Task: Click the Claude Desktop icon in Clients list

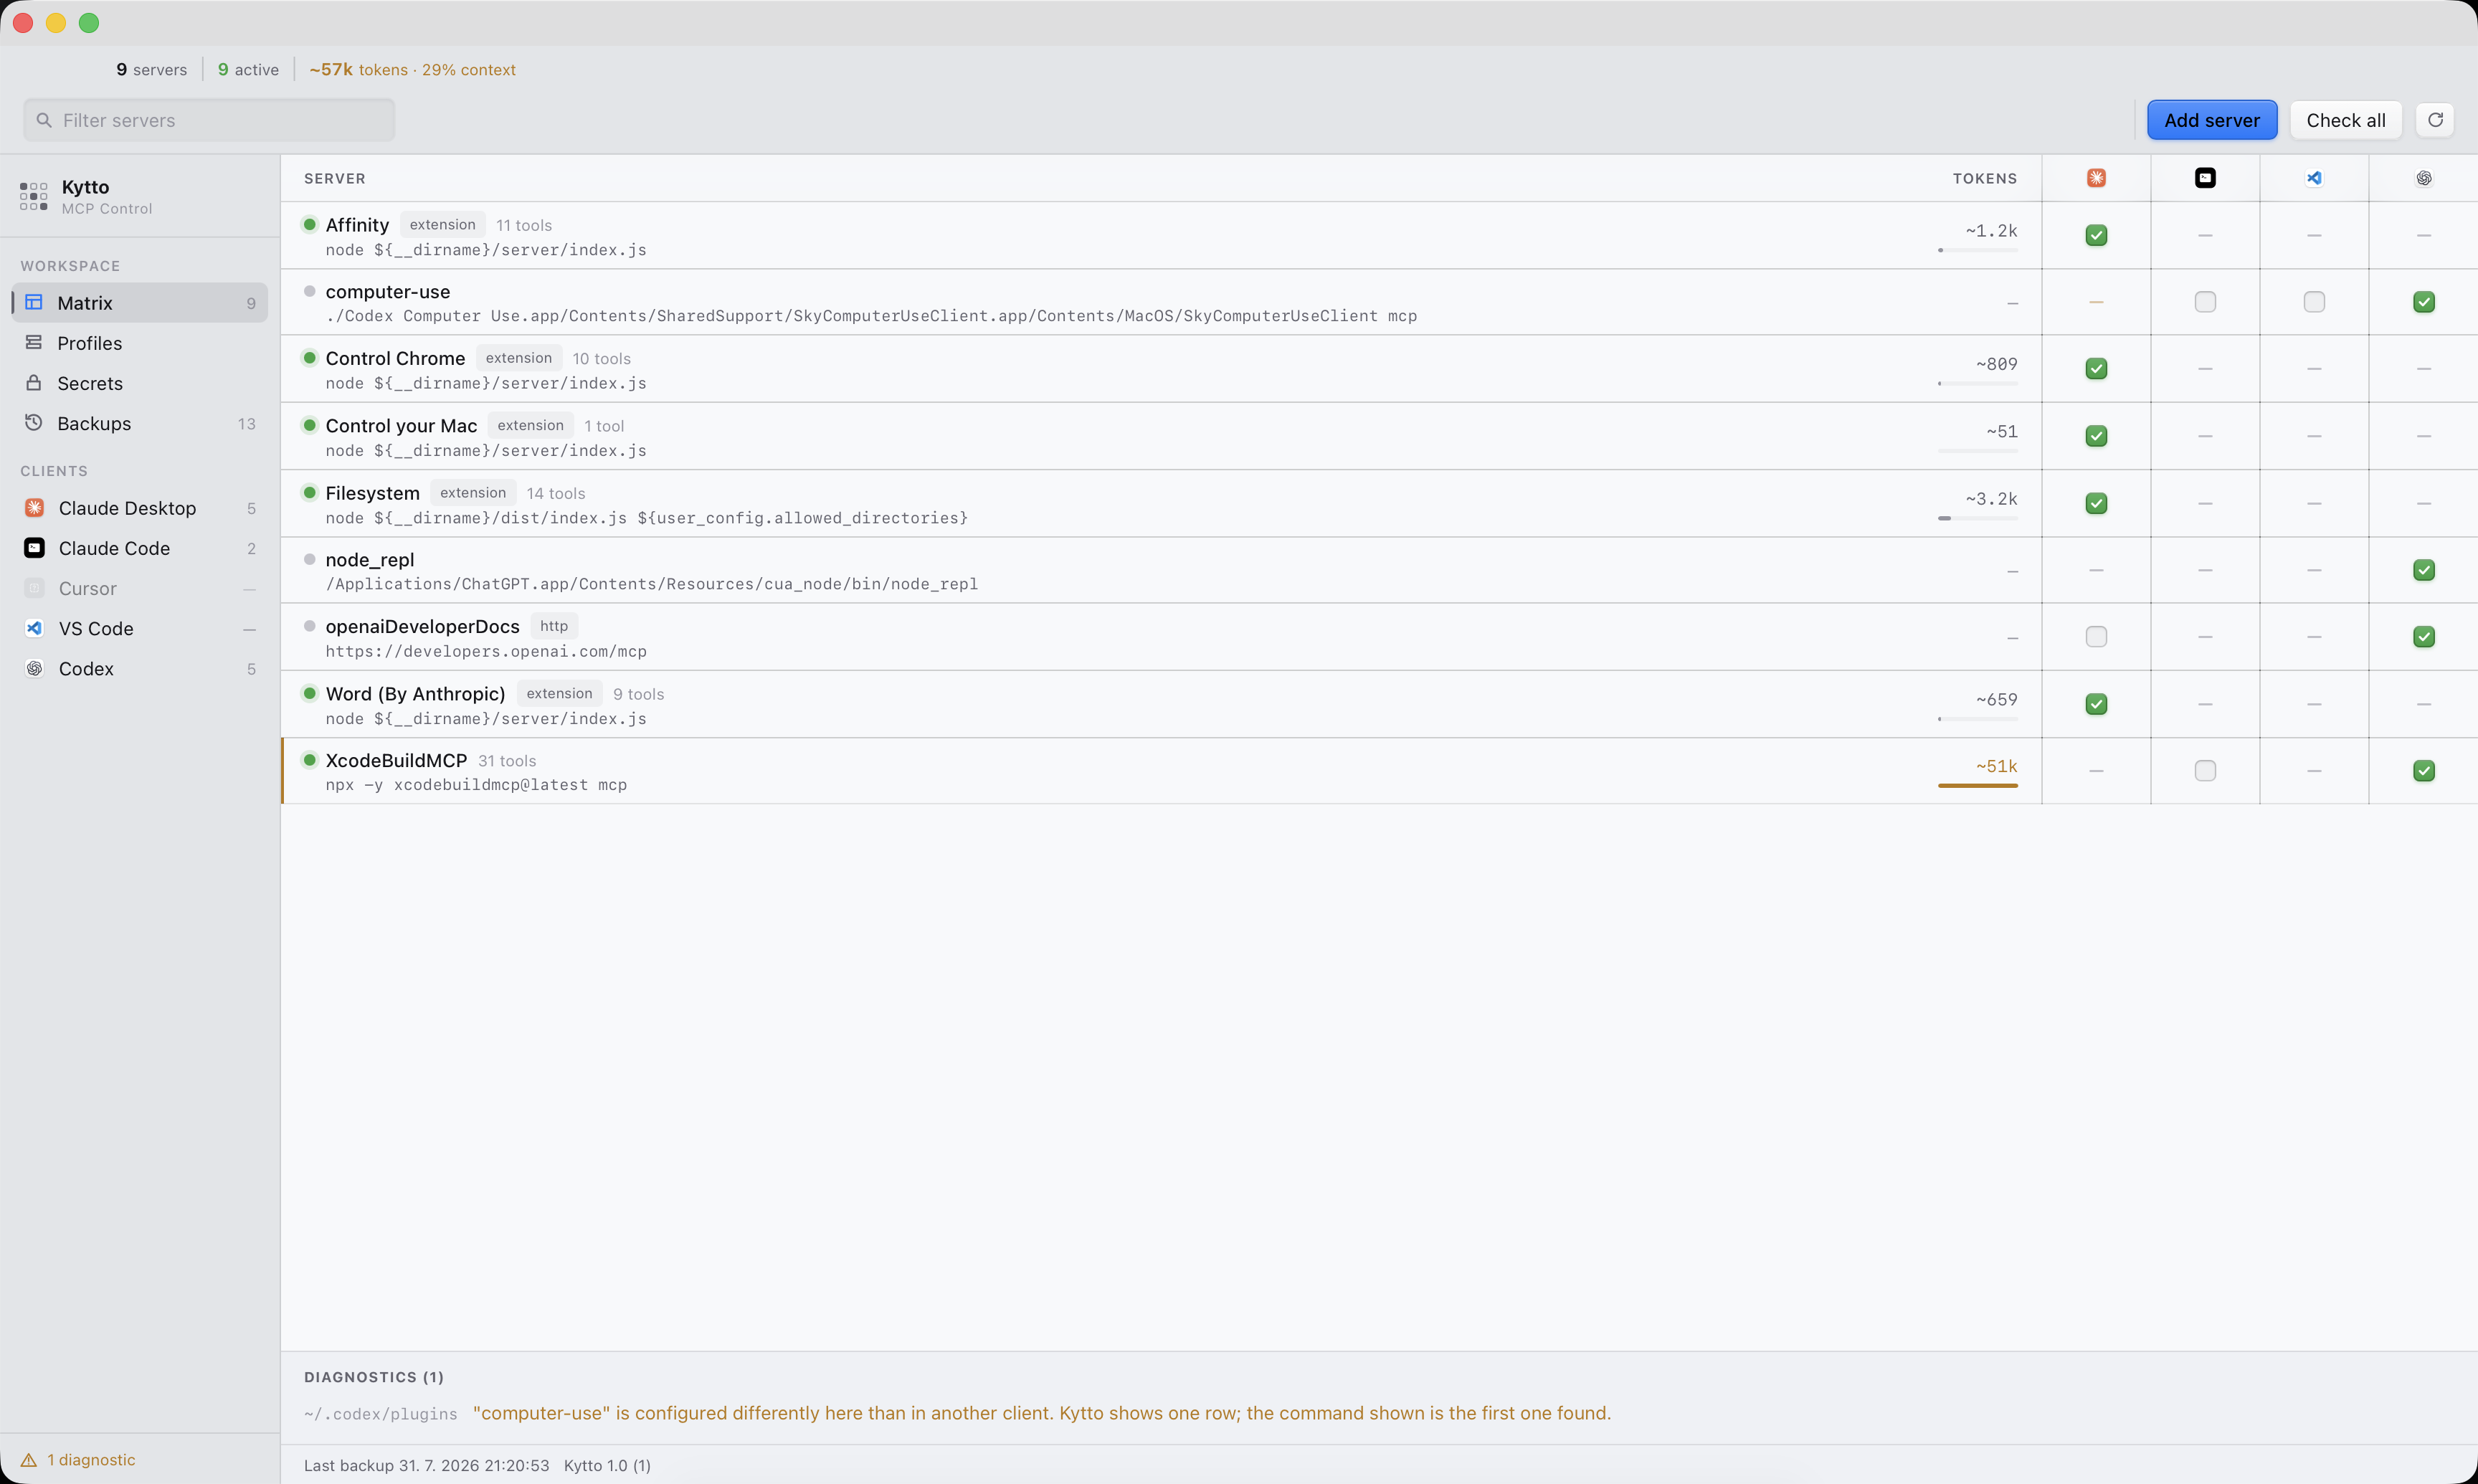Action: (x=35, y=508)
